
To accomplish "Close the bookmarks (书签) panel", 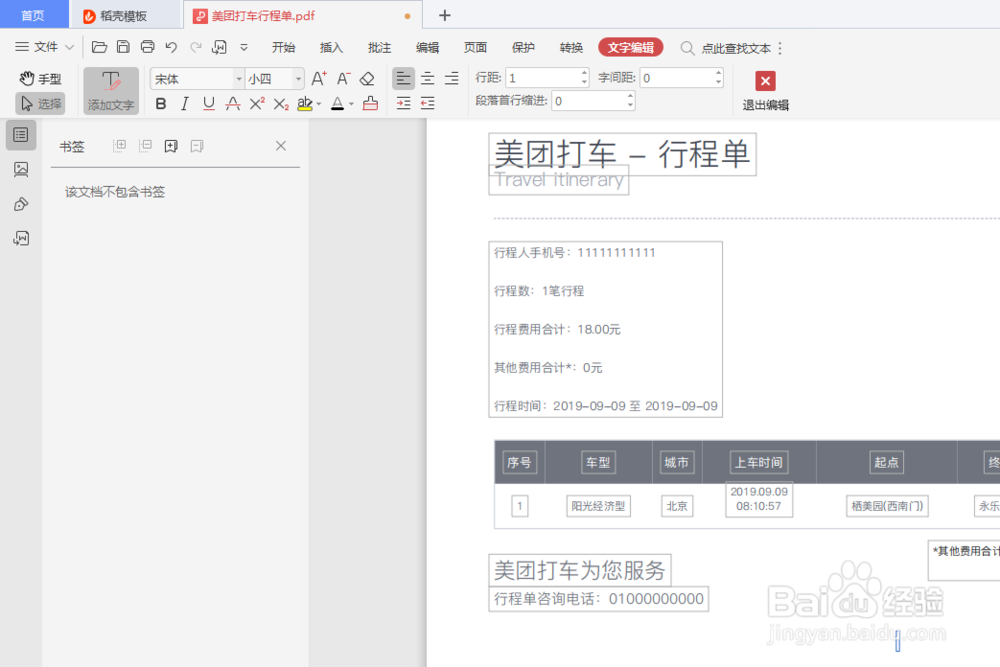I will [x=281, y=146].
